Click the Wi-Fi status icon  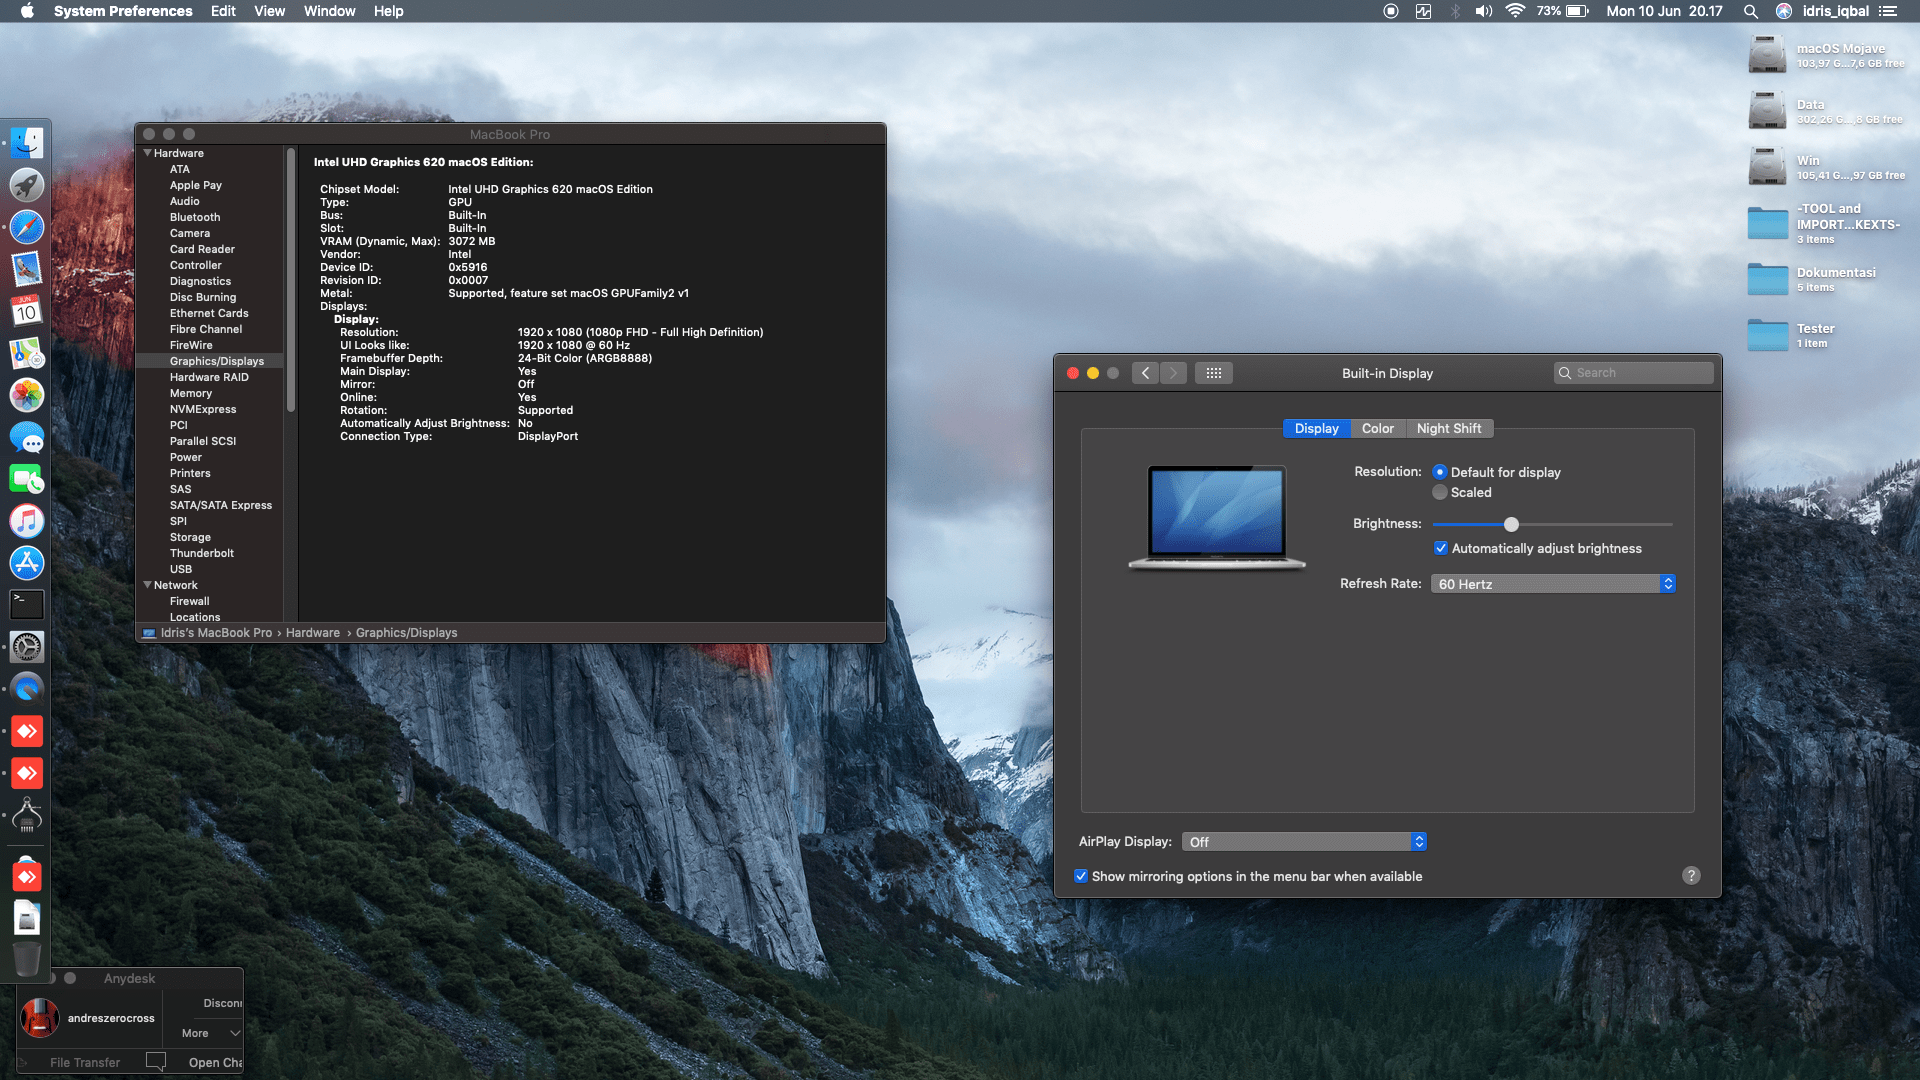tap(1515, 11)
